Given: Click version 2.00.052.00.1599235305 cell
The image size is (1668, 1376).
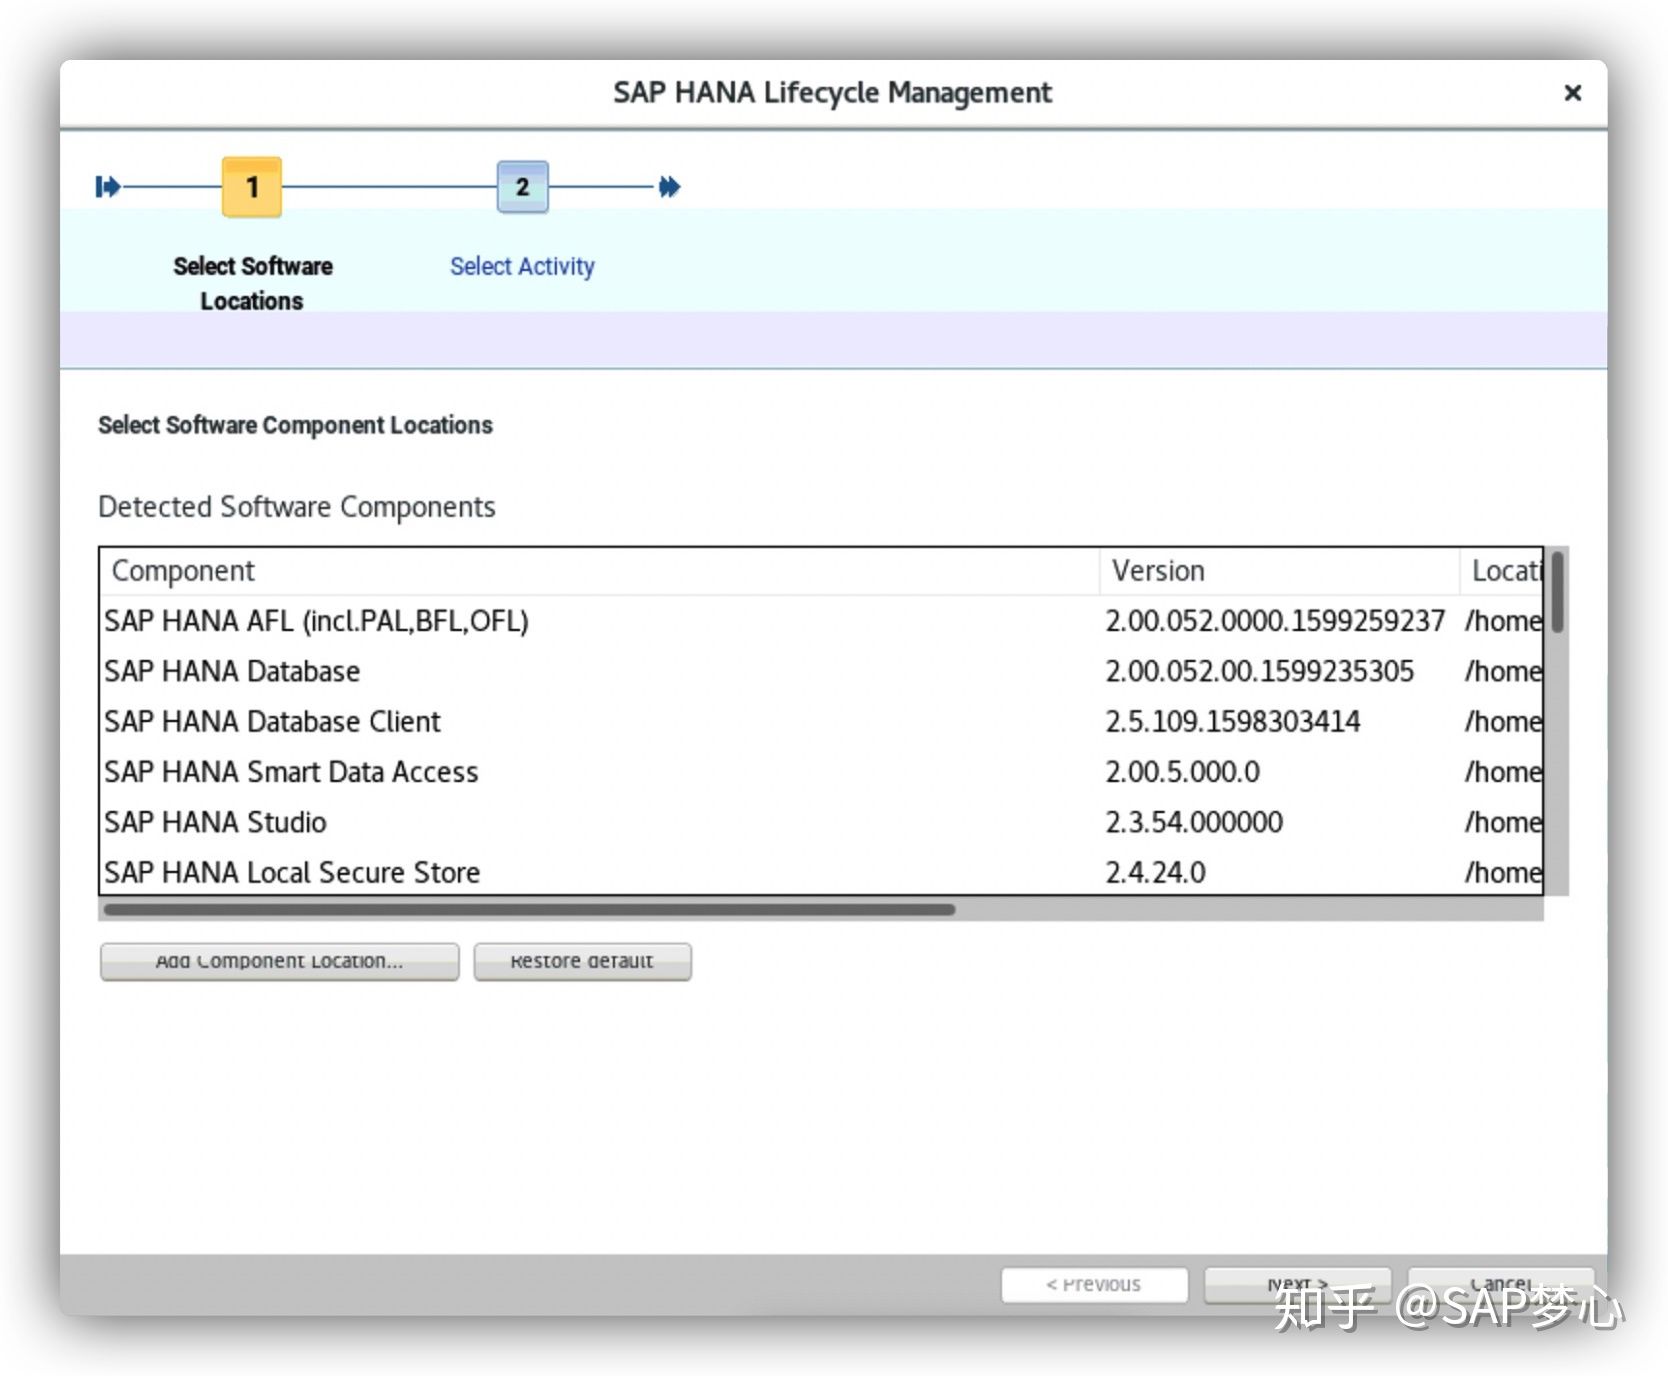Looking at the screenshot, I should 1259,671.
